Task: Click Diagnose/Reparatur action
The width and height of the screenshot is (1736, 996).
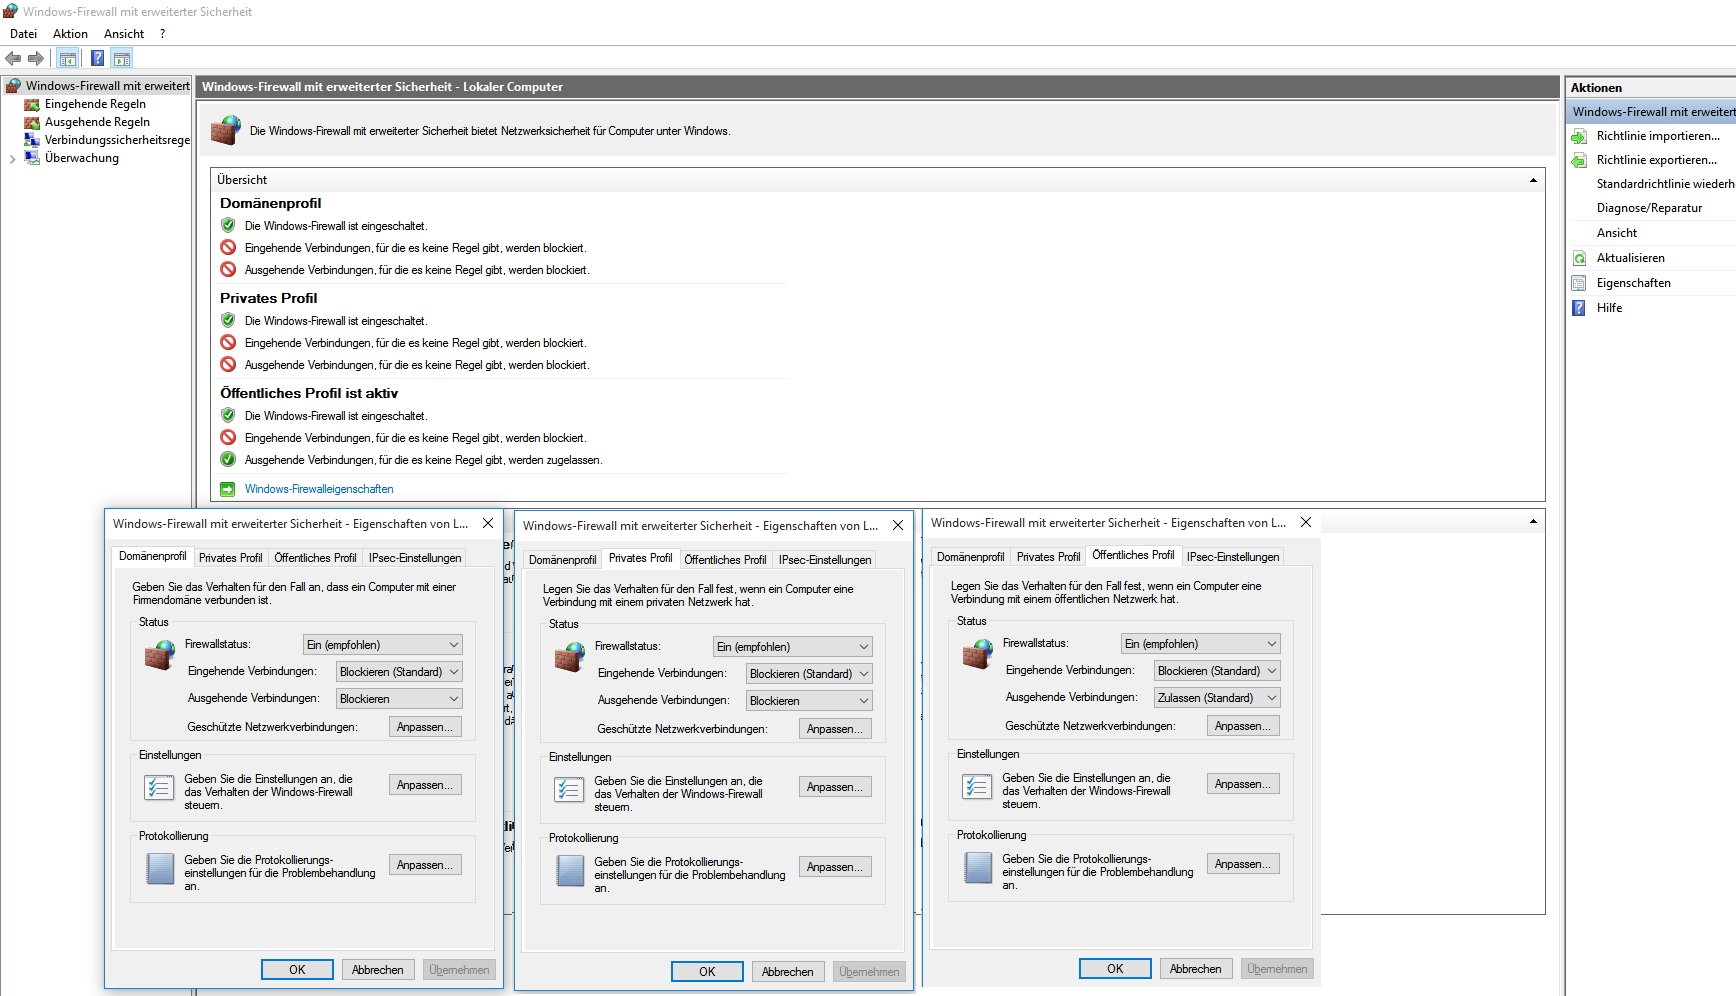Action: click(1649, 208)
